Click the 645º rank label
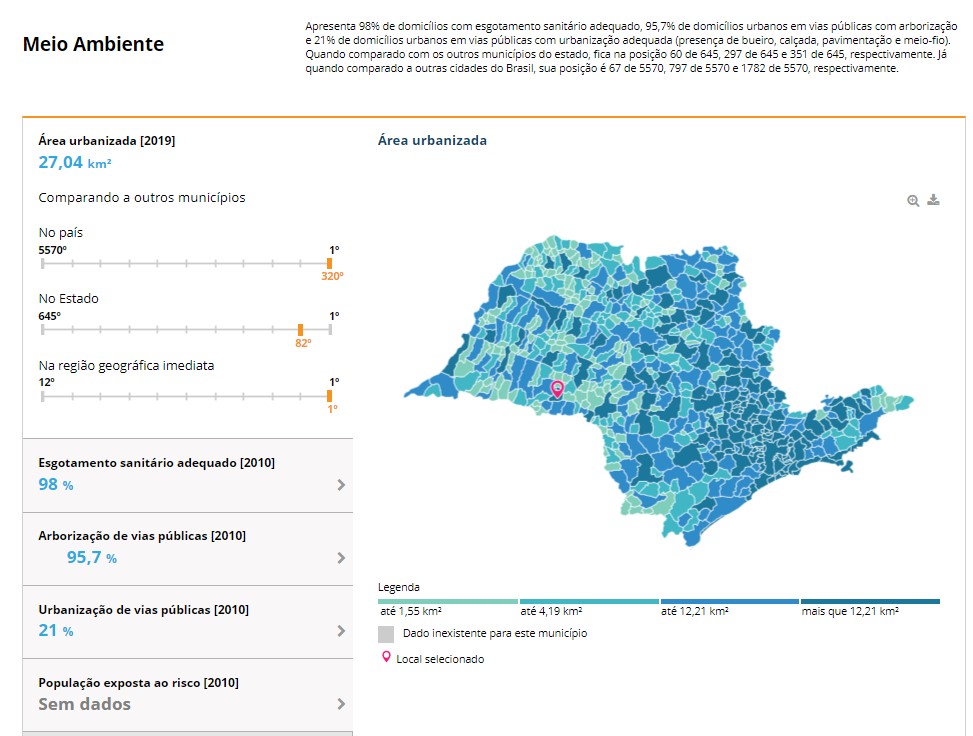Viewport: 973px width, 736px height. click(50, 316)
